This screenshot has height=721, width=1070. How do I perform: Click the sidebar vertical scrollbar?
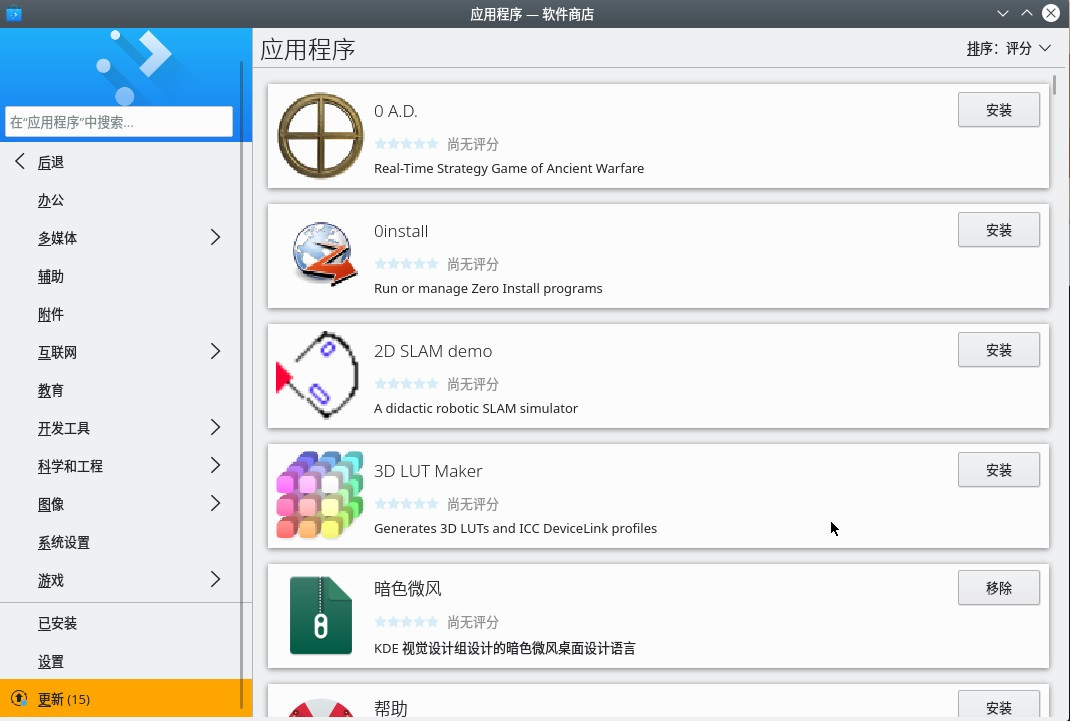tap(242, 385)
